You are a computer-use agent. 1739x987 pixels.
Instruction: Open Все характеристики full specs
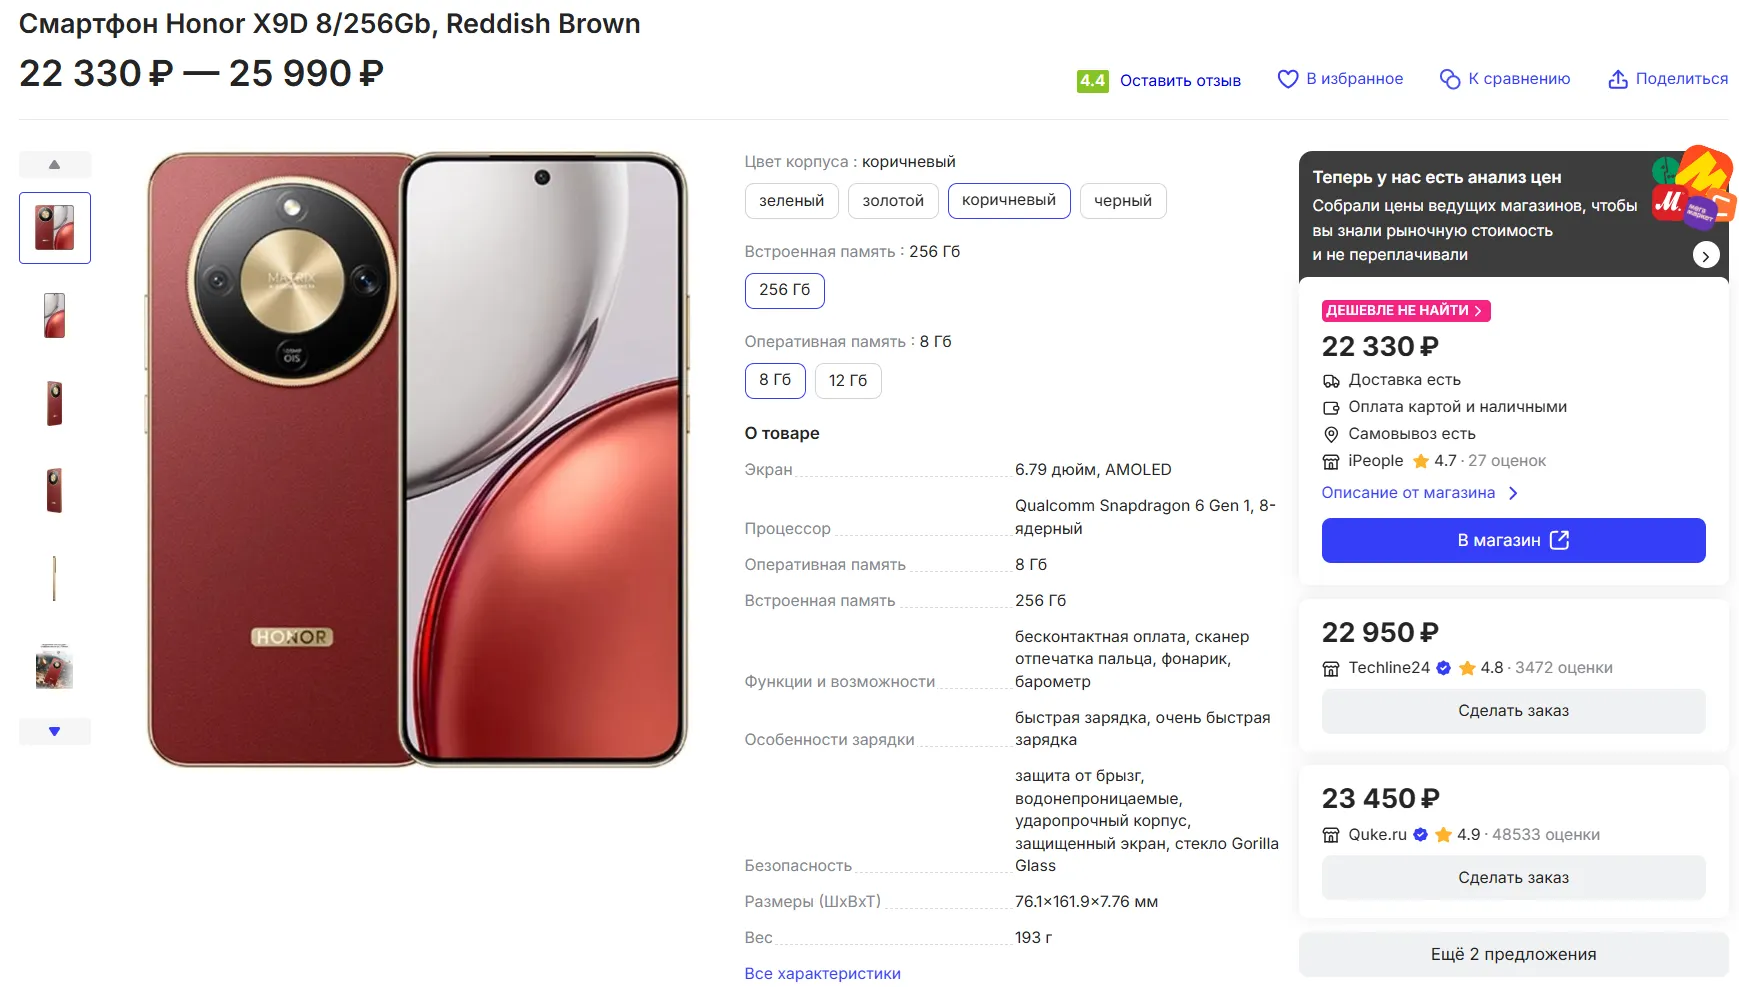coord(822,974)
